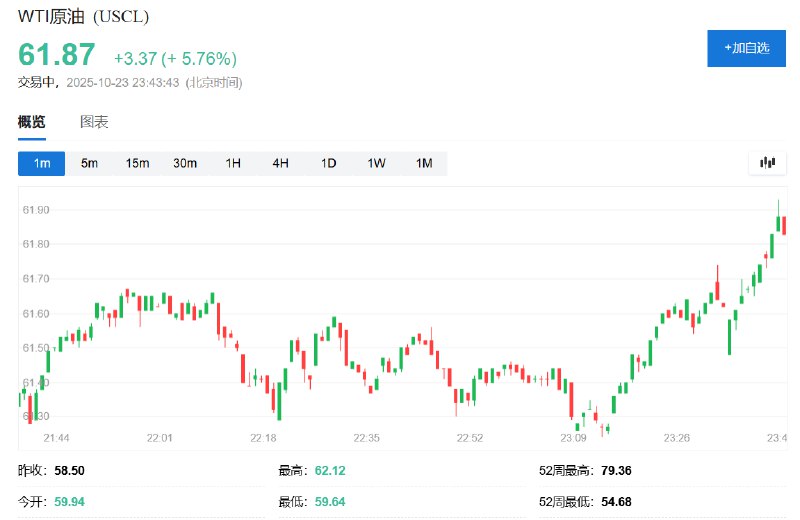Image resolution: width=800 pixels, height=520 pixels.
Task: Click the 52周最低 value 54.68
Action: click(x=616, y=502)
